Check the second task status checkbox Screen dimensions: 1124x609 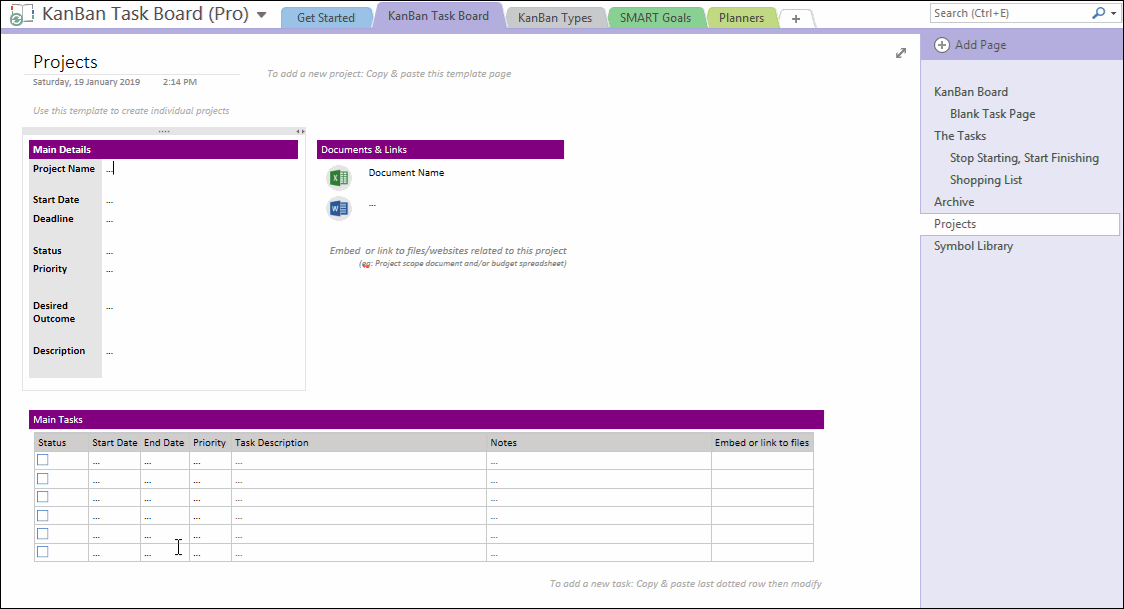pos(43,479)
